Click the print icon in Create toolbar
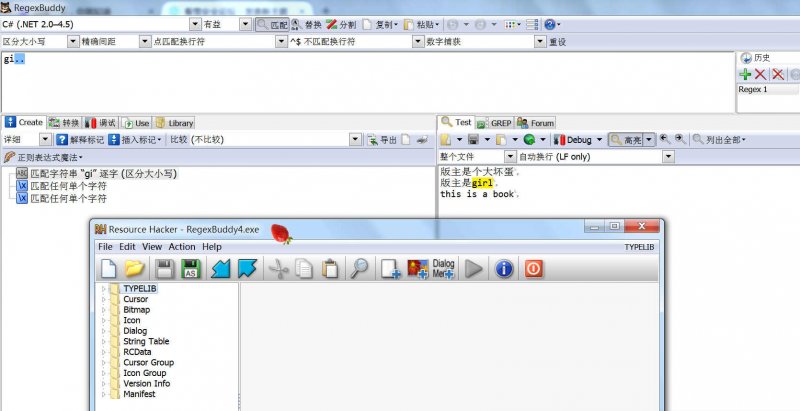800x411 pixels. [x=422, y=140]
